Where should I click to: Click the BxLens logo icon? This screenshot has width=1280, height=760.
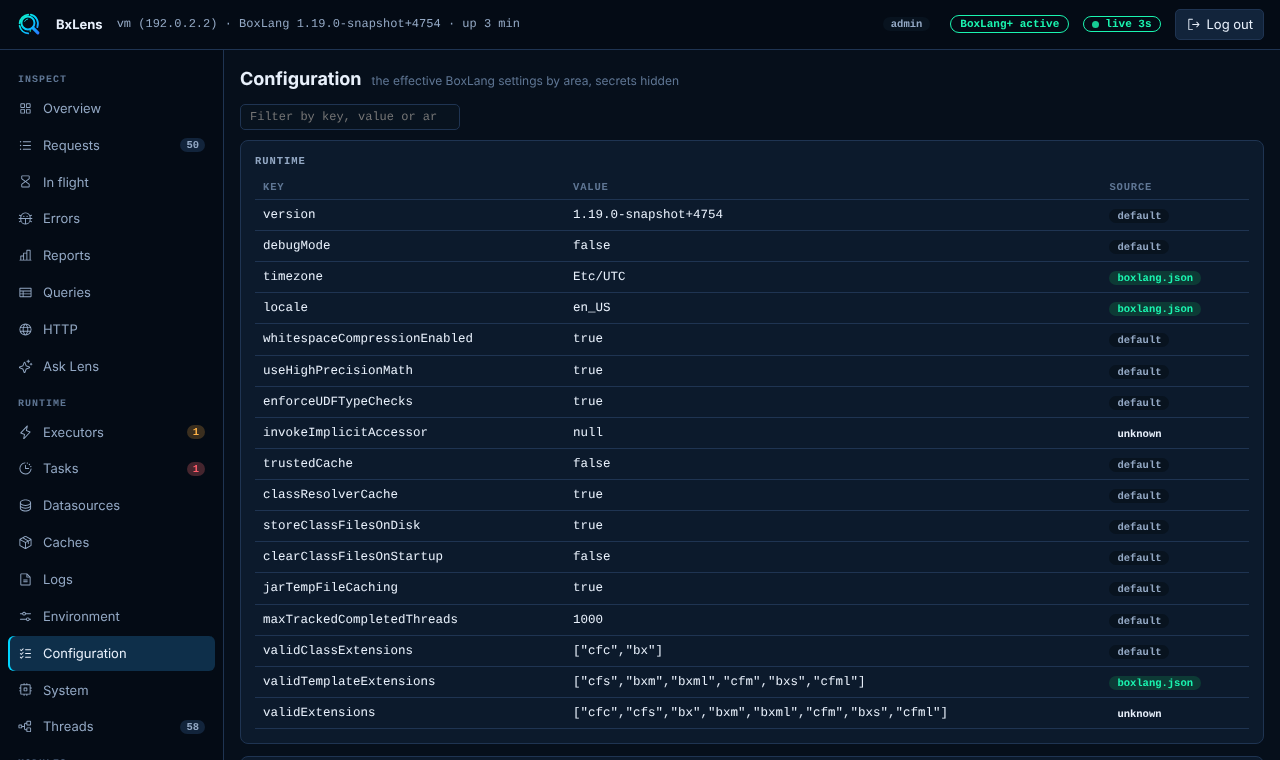29,24
